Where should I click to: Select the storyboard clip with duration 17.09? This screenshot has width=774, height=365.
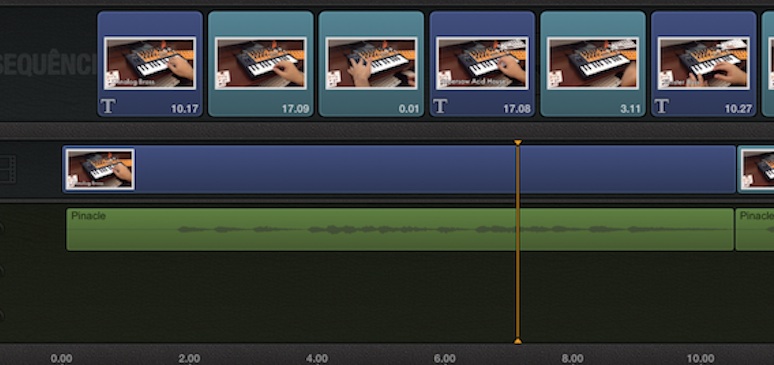pos(261,64)
